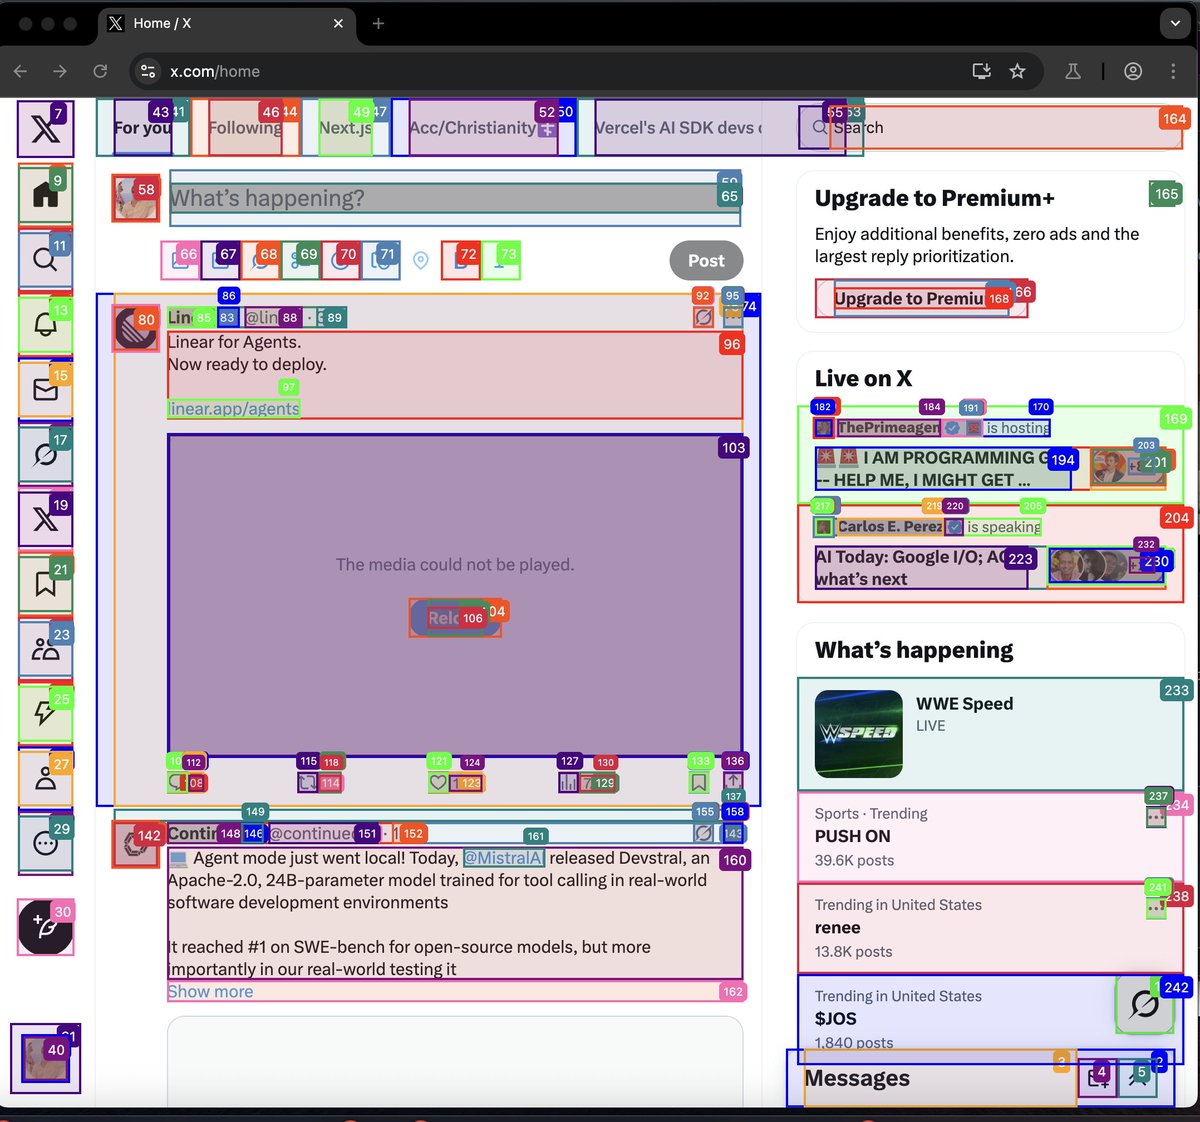Click Grok icon on the Linear post
The height and width of the screenshot is (1122, 1200).
(x=703, y=317)
